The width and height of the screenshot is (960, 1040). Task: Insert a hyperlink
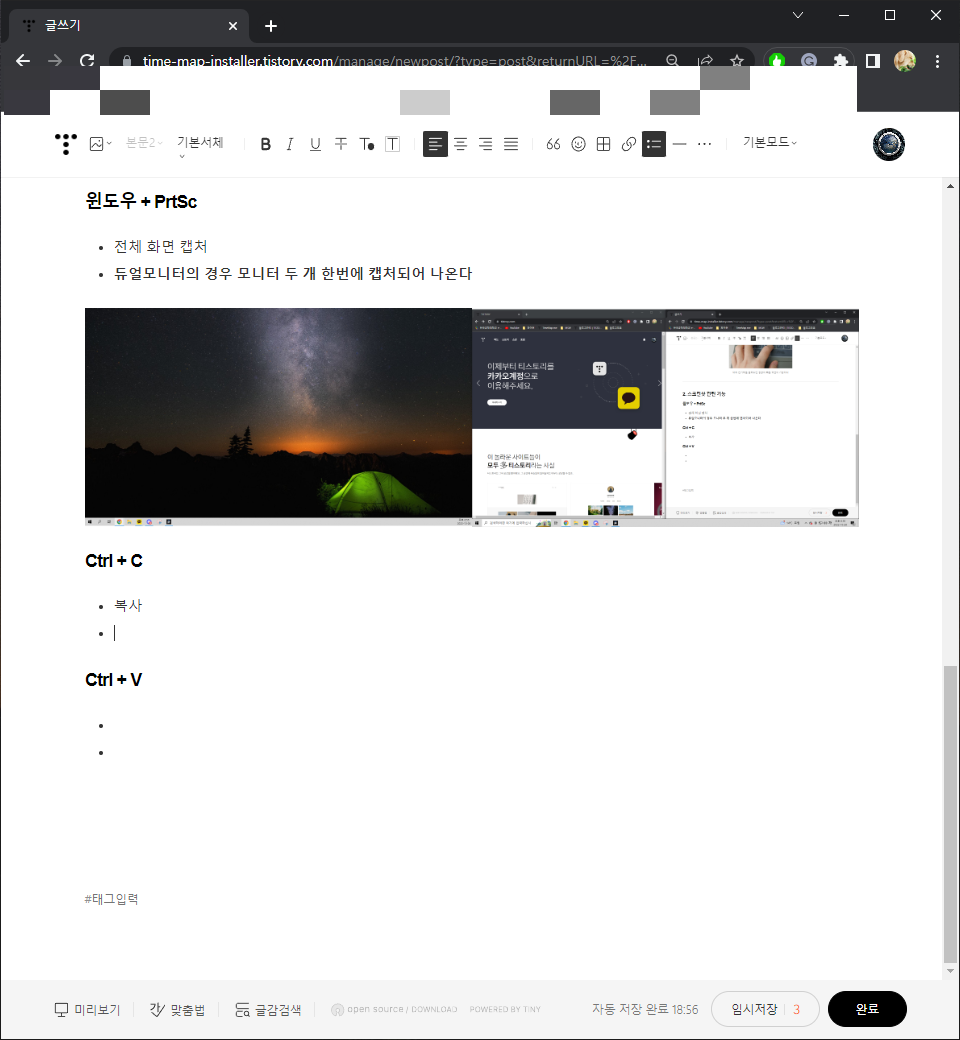[629, 144]
